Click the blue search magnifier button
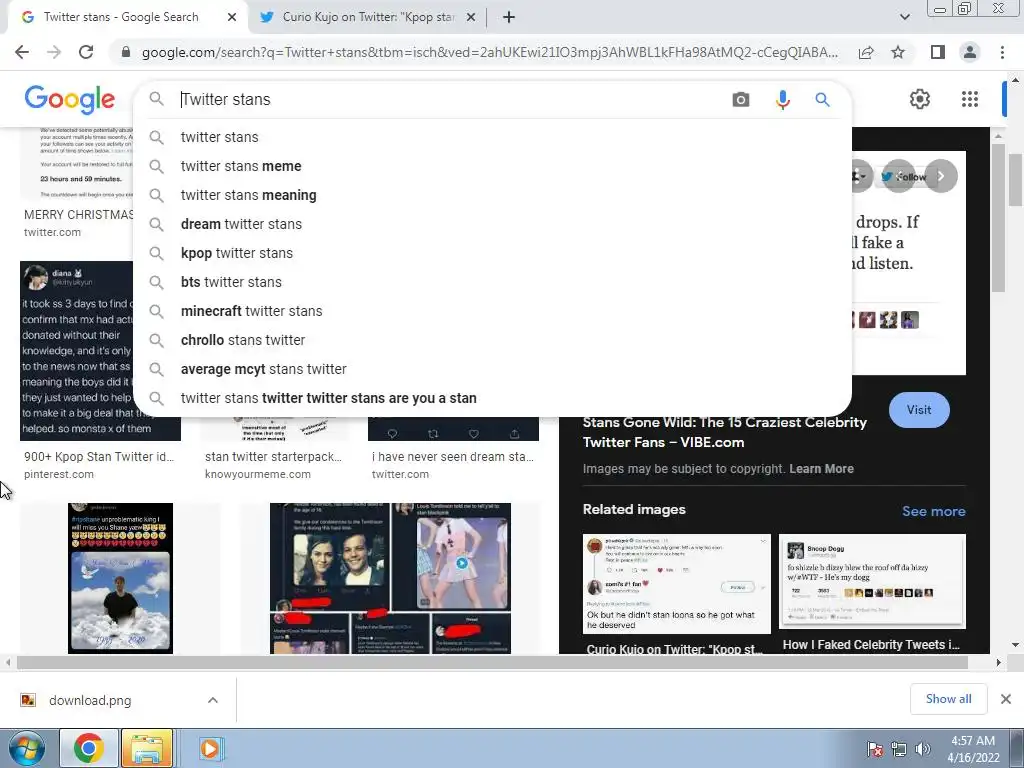 (822, 100)
